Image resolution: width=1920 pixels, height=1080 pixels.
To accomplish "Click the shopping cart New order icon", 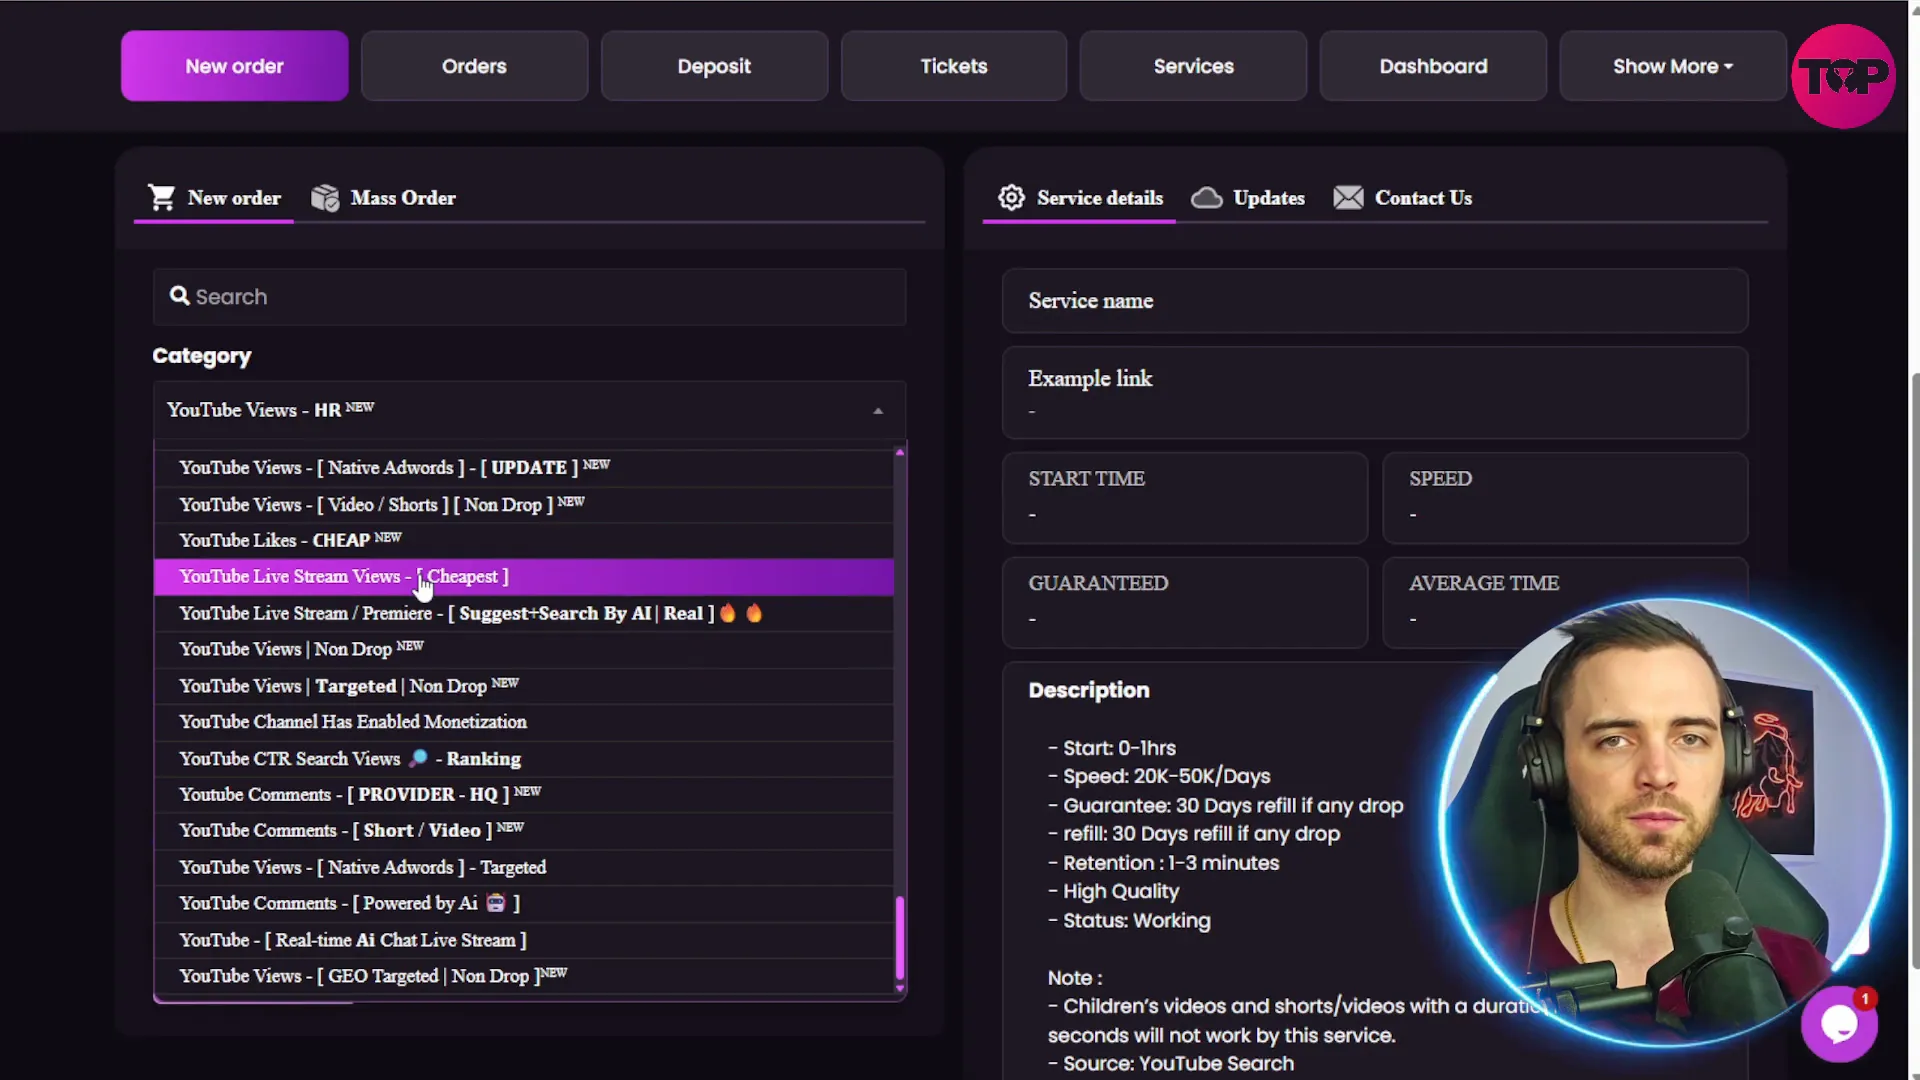I will click(x=161, y=197).
